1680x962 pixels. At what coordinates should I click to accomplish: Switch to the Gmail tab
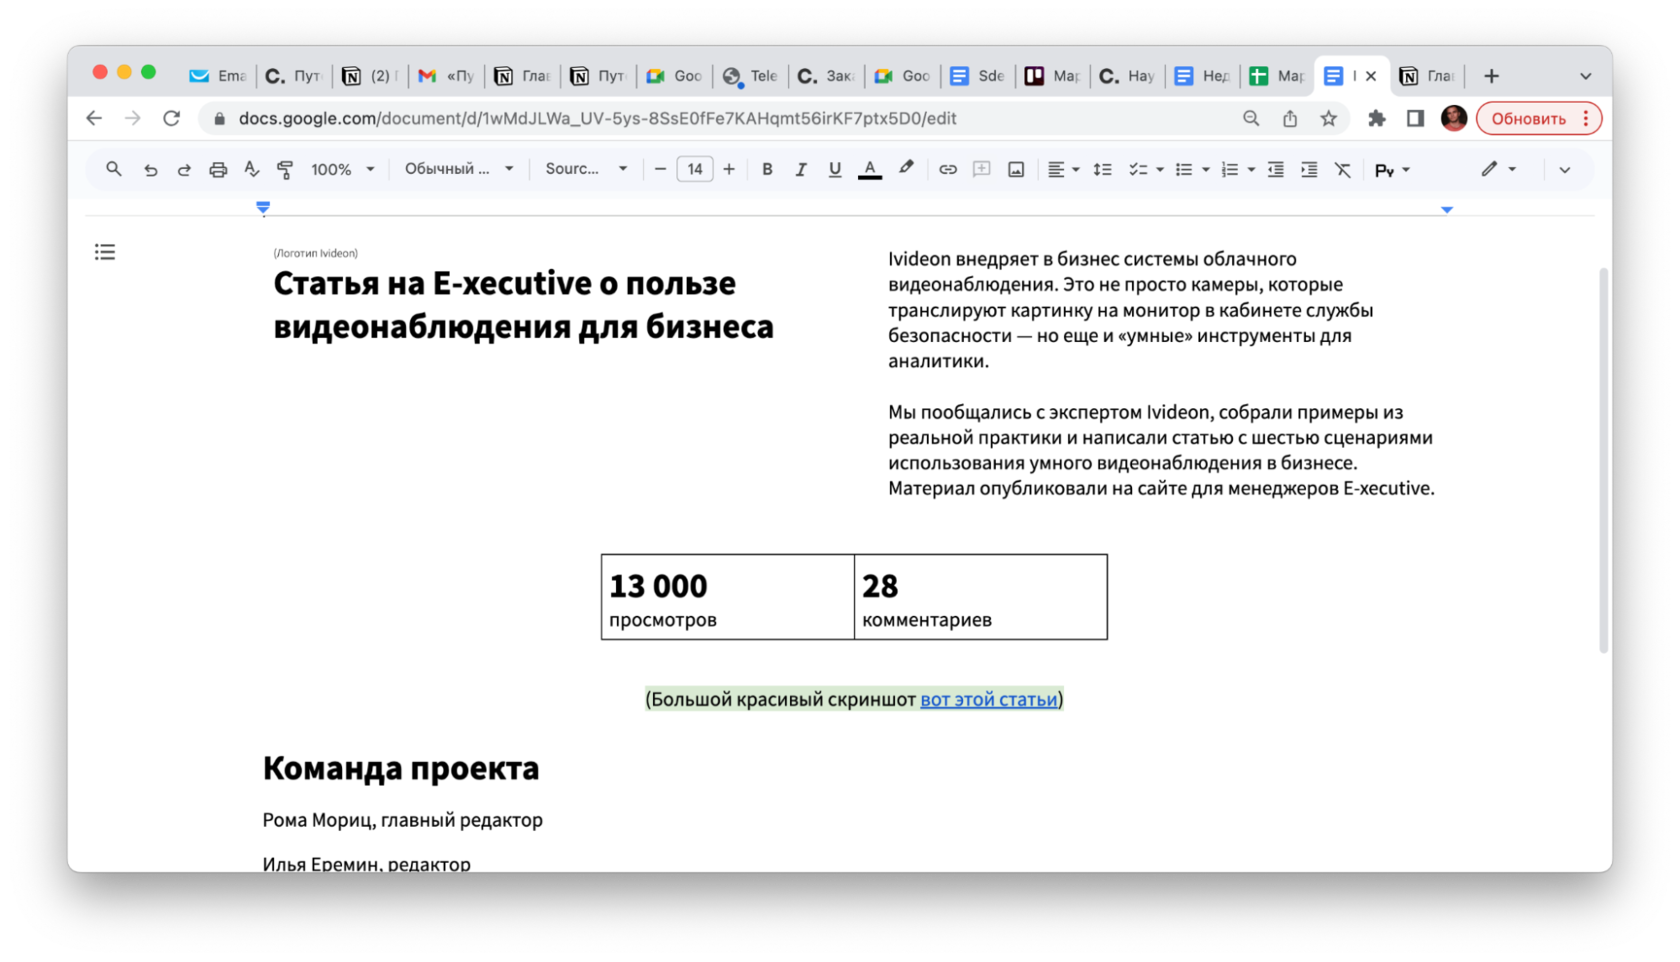click(446, 76)
